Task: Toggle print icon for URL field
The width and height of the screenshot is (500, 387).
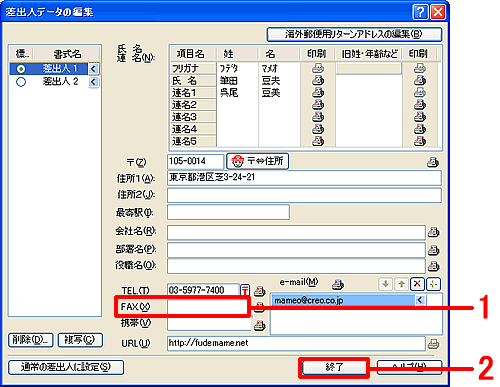Action: click(x=433, y=343)
